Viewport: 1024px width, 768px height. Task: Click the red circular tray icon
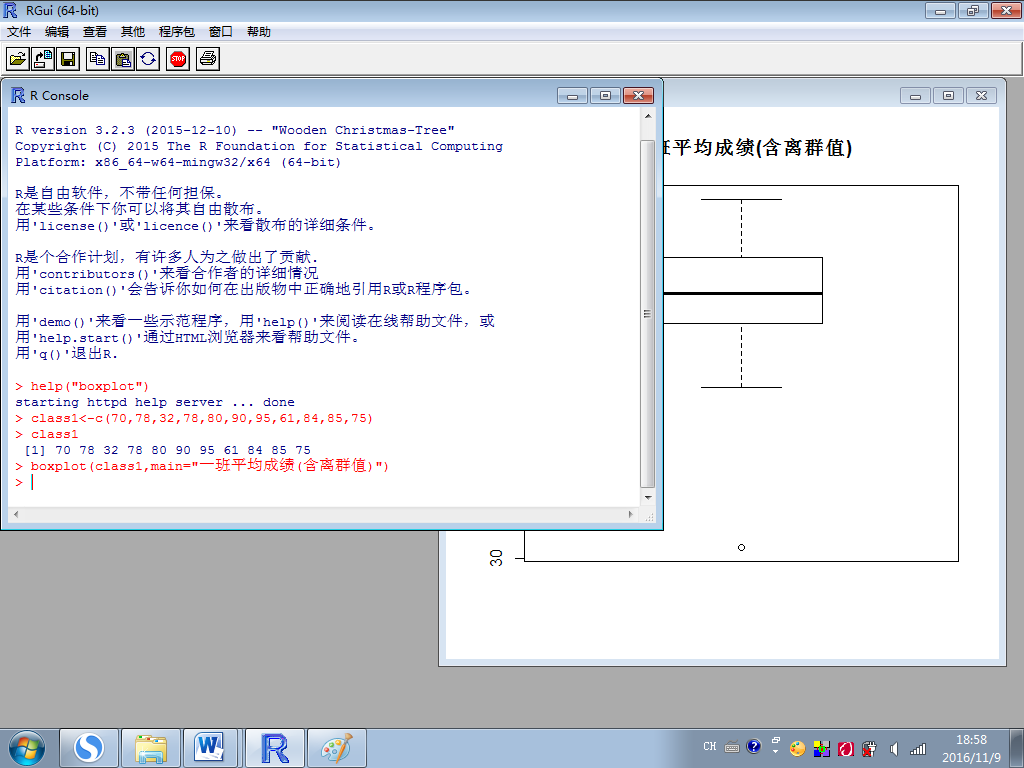[846, 748]
